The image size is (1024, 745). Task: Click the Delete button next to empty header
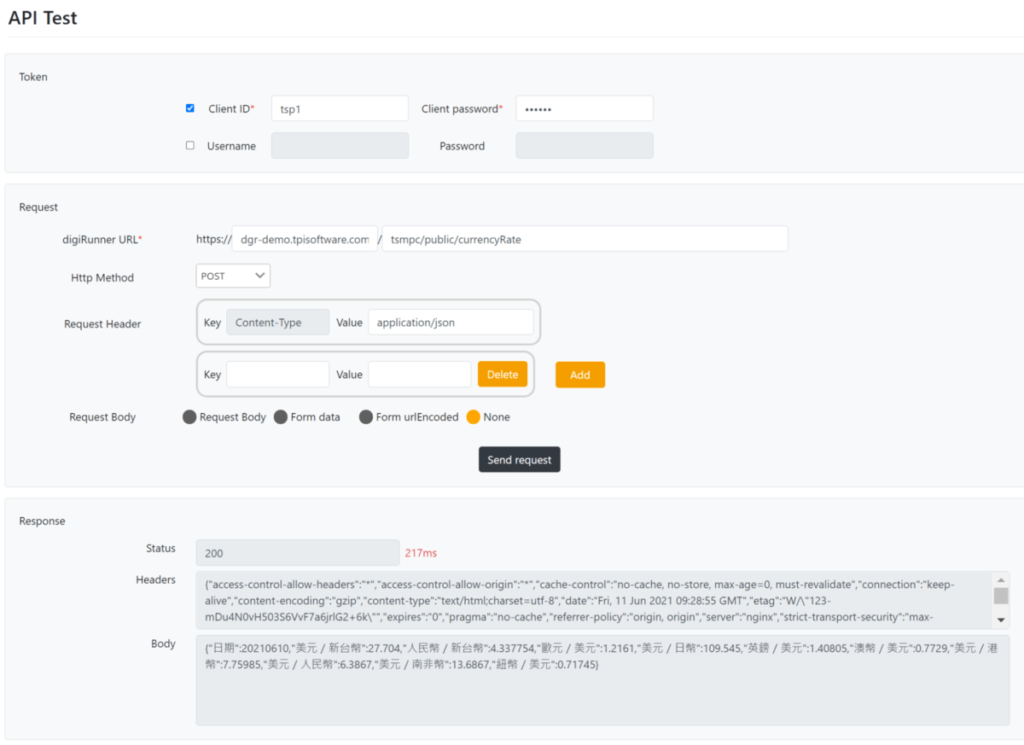pos(502,374)
